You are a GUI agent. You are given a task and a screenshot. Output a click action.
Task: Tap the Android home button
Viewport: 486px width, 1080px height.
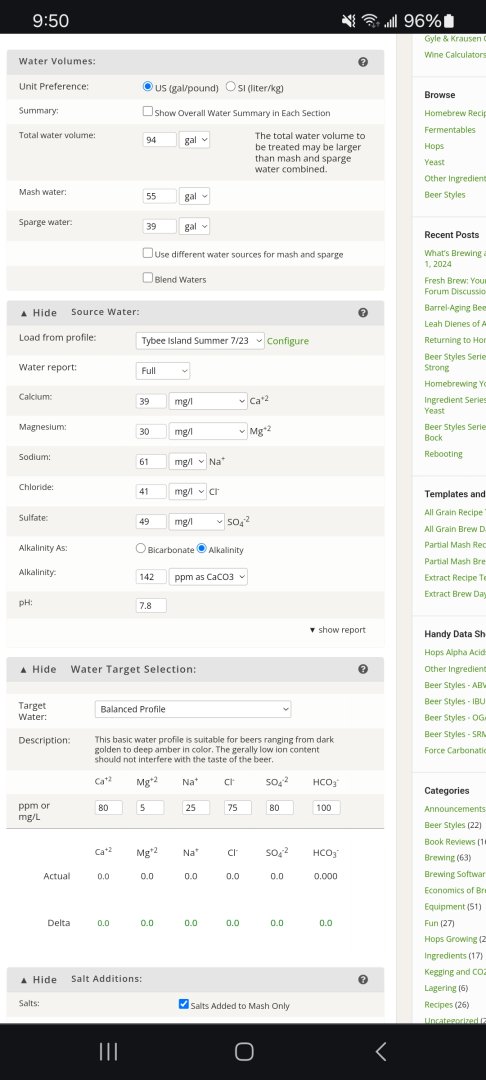[244, 1051]
